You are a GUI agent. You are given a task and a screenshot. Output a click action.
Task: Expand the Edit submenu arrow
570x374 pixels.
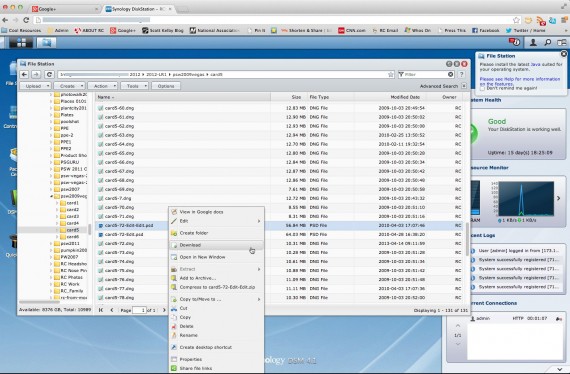pyautogui.click(x=259, y=221)
